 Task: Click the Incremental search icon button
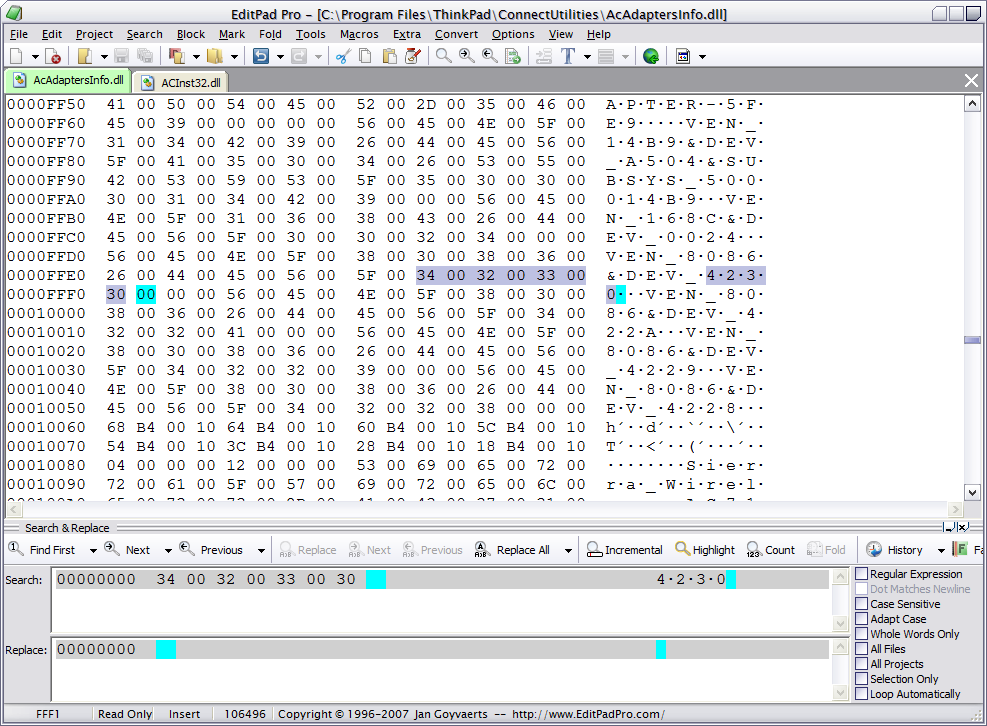point(624,550)
